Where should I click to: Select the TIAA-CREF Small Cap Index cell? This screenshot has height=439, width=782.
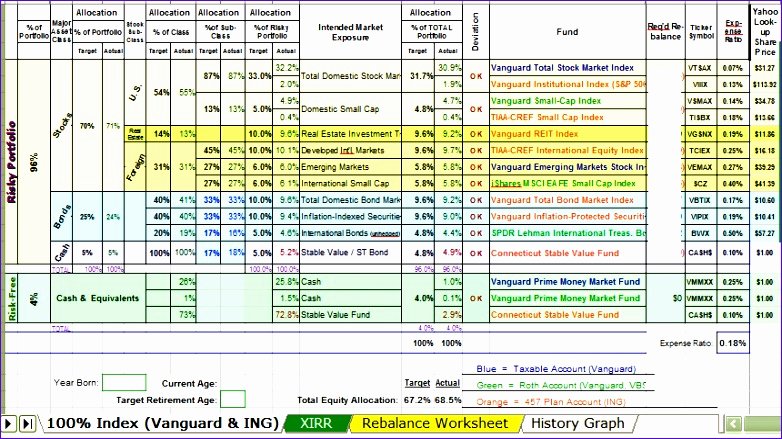pyautogui.click(x=568, y=117)
